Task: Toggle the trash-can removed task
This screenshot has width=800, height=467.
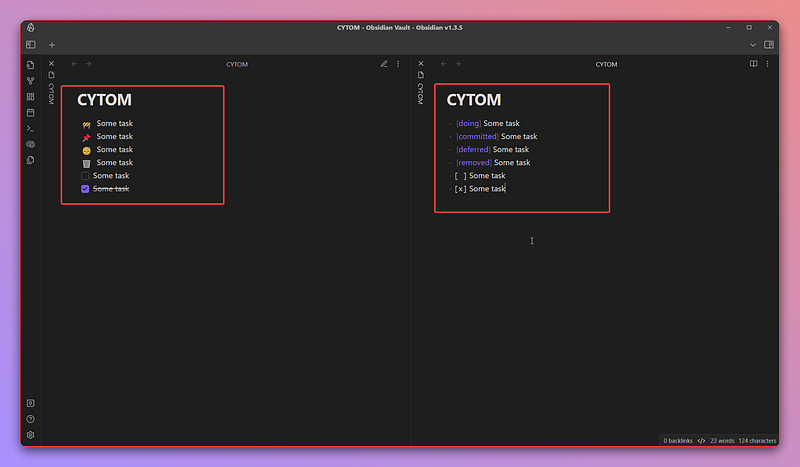Action: (86, 163)
